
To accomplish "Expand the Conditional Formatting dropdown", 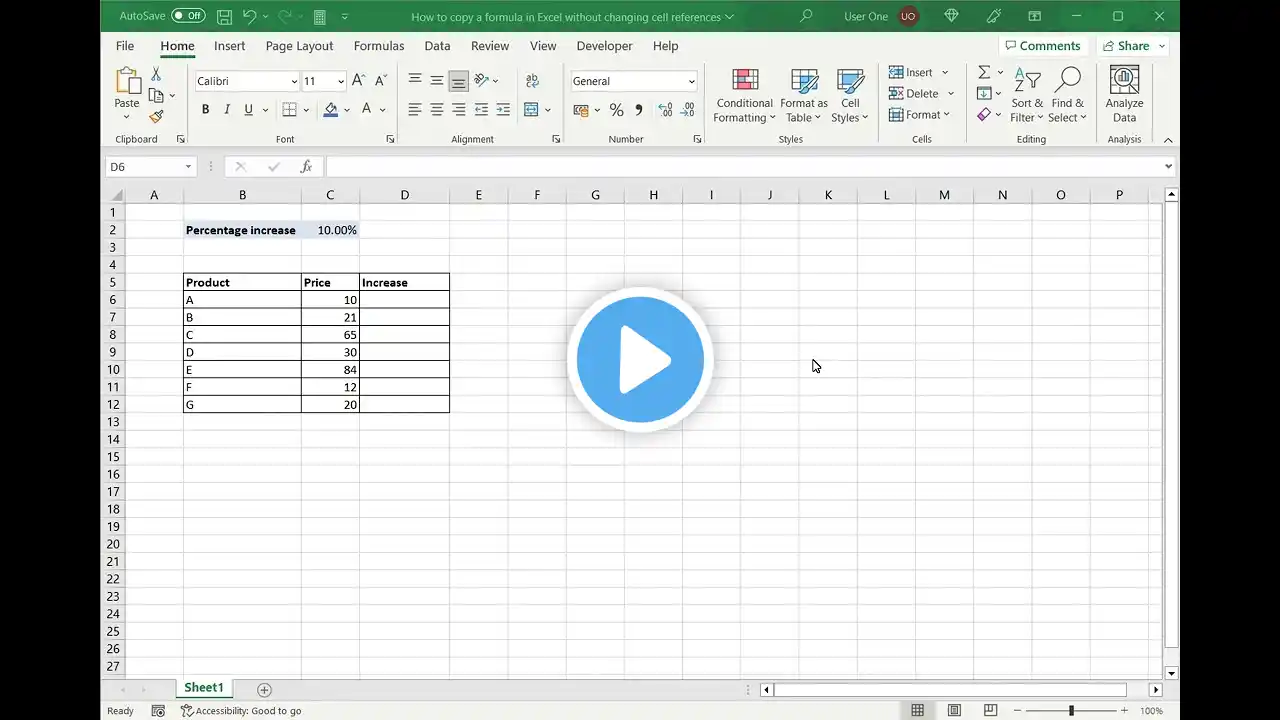I will [745, 96].
